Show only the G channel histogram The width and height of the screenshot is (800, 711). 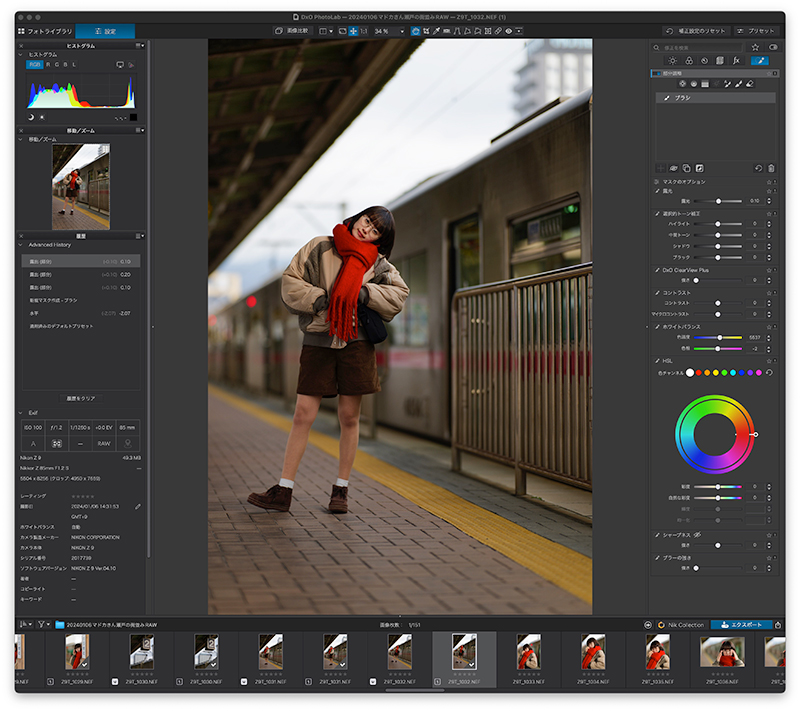coord(57,65)
